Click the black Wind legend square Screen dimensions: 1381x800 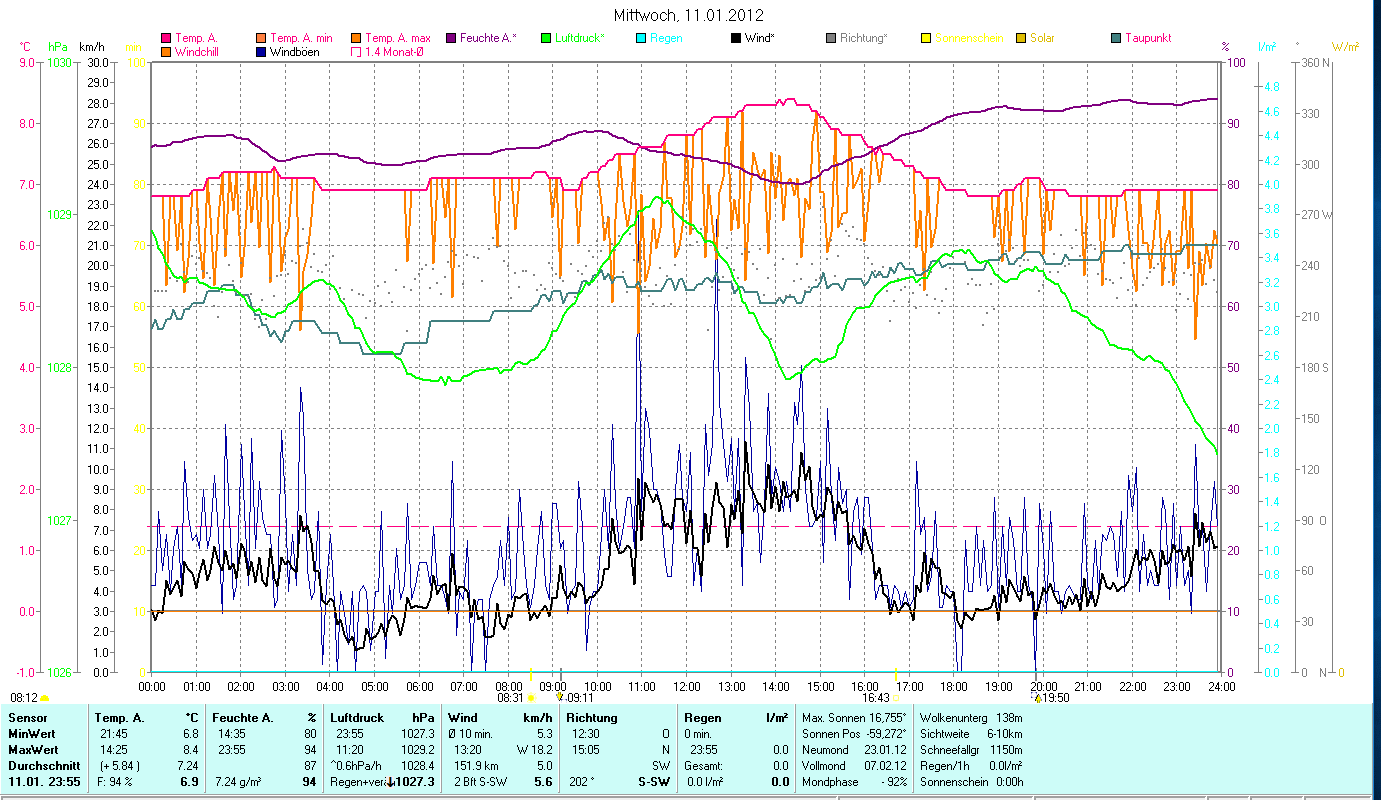[736, 38]
